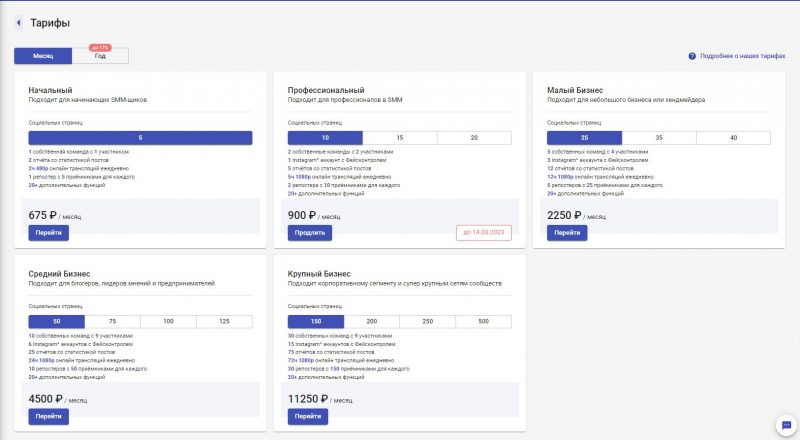Image resolution: width=800 pixels, height=440 pixels.
Task: Click Перейти under the 11250 ₽ plan
Action: click(x=308, y=416)
